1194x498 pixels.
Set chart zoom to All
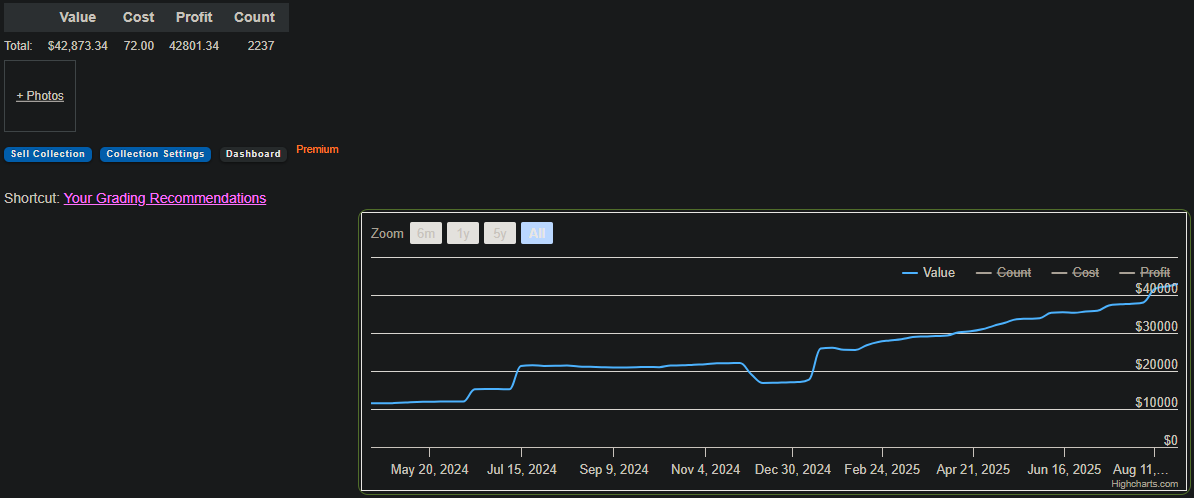pyautogui.click(x=537, y=233)
